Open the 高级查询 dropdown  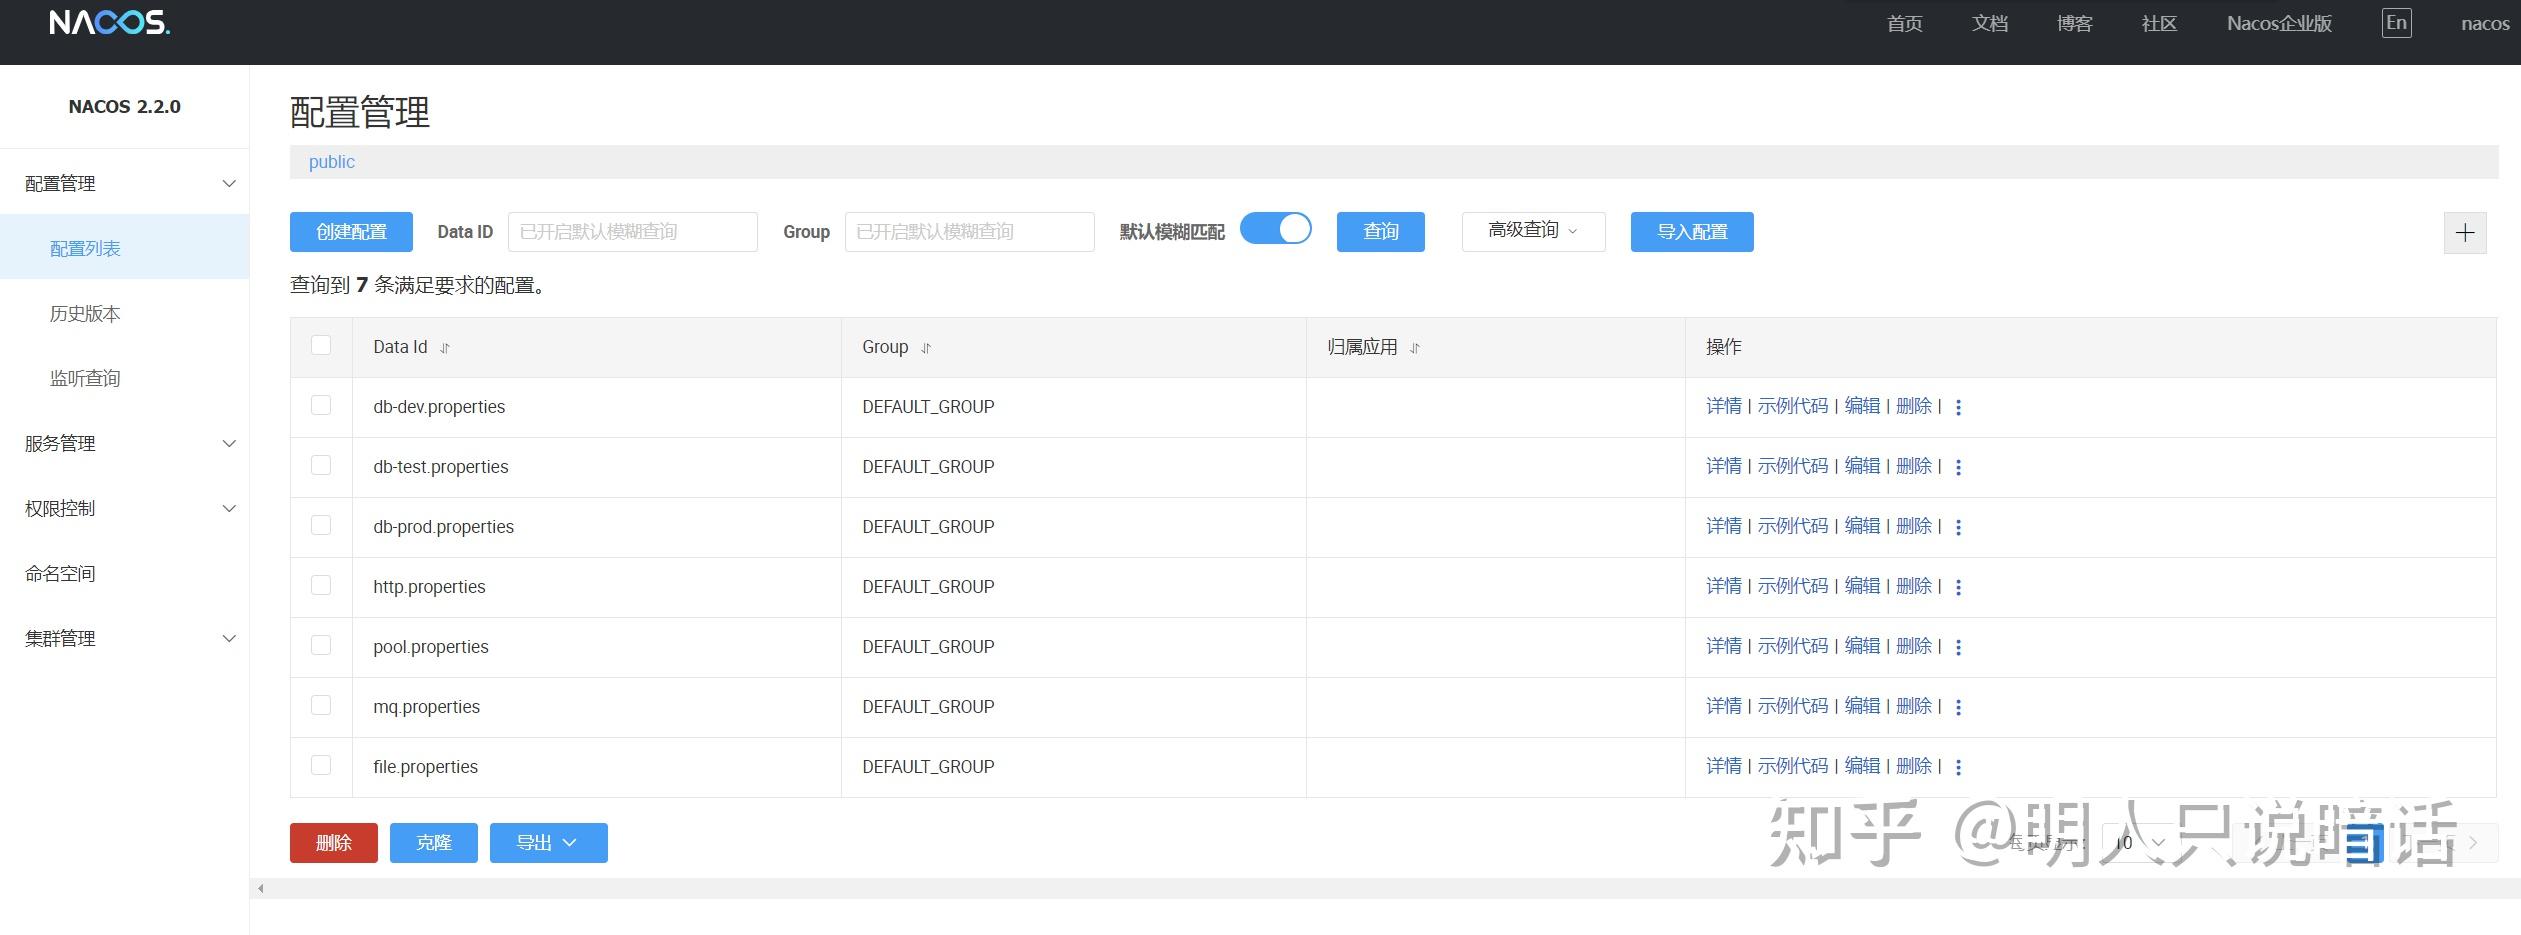click(1531, 230)
